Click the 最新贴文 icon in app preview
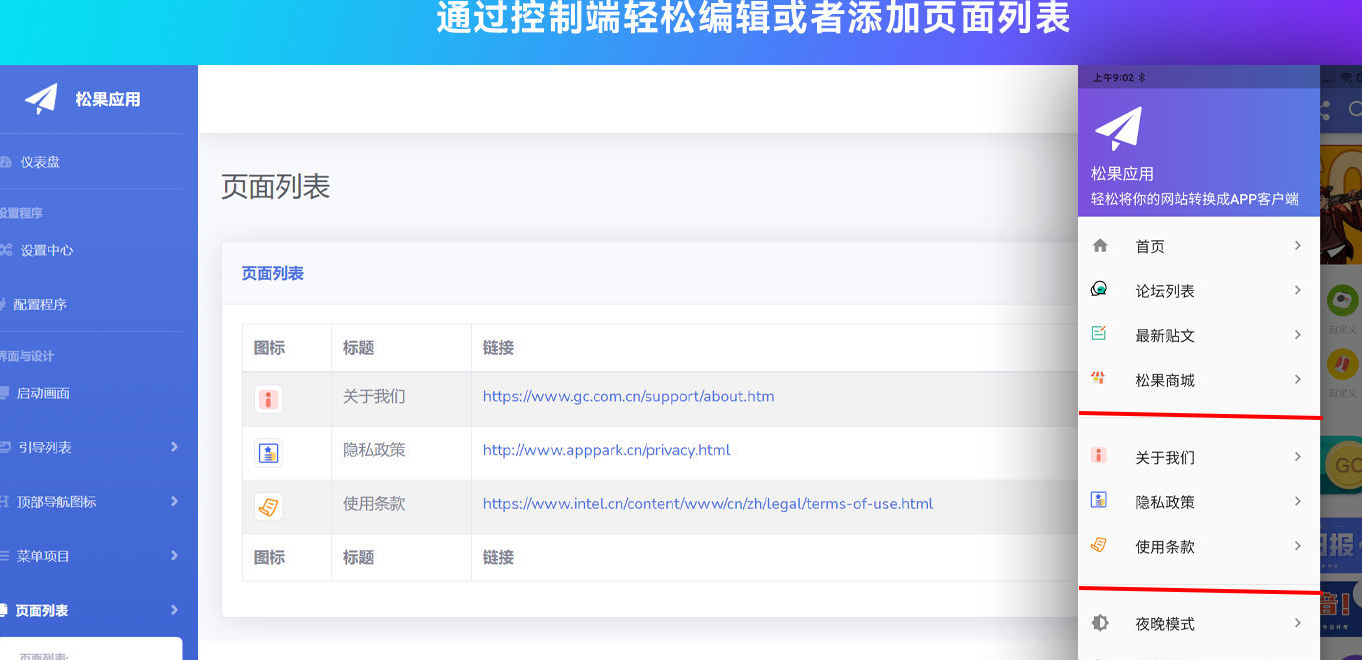 point(1099,335)
